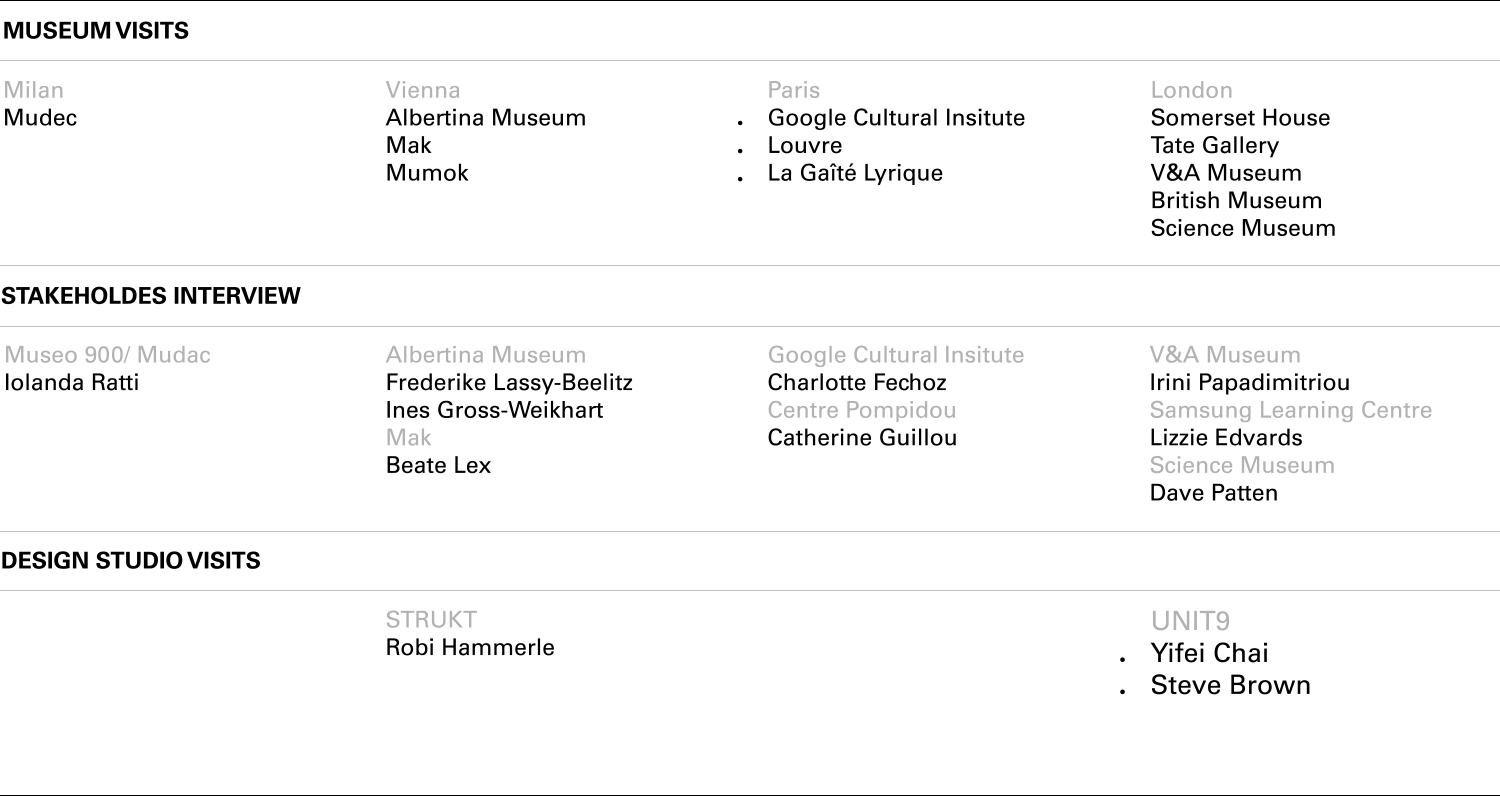Image resolution: width=1500 pixels, height=796 pixels.
Task: Click the name Iolanda Ratti
Action: pos(72,383)
